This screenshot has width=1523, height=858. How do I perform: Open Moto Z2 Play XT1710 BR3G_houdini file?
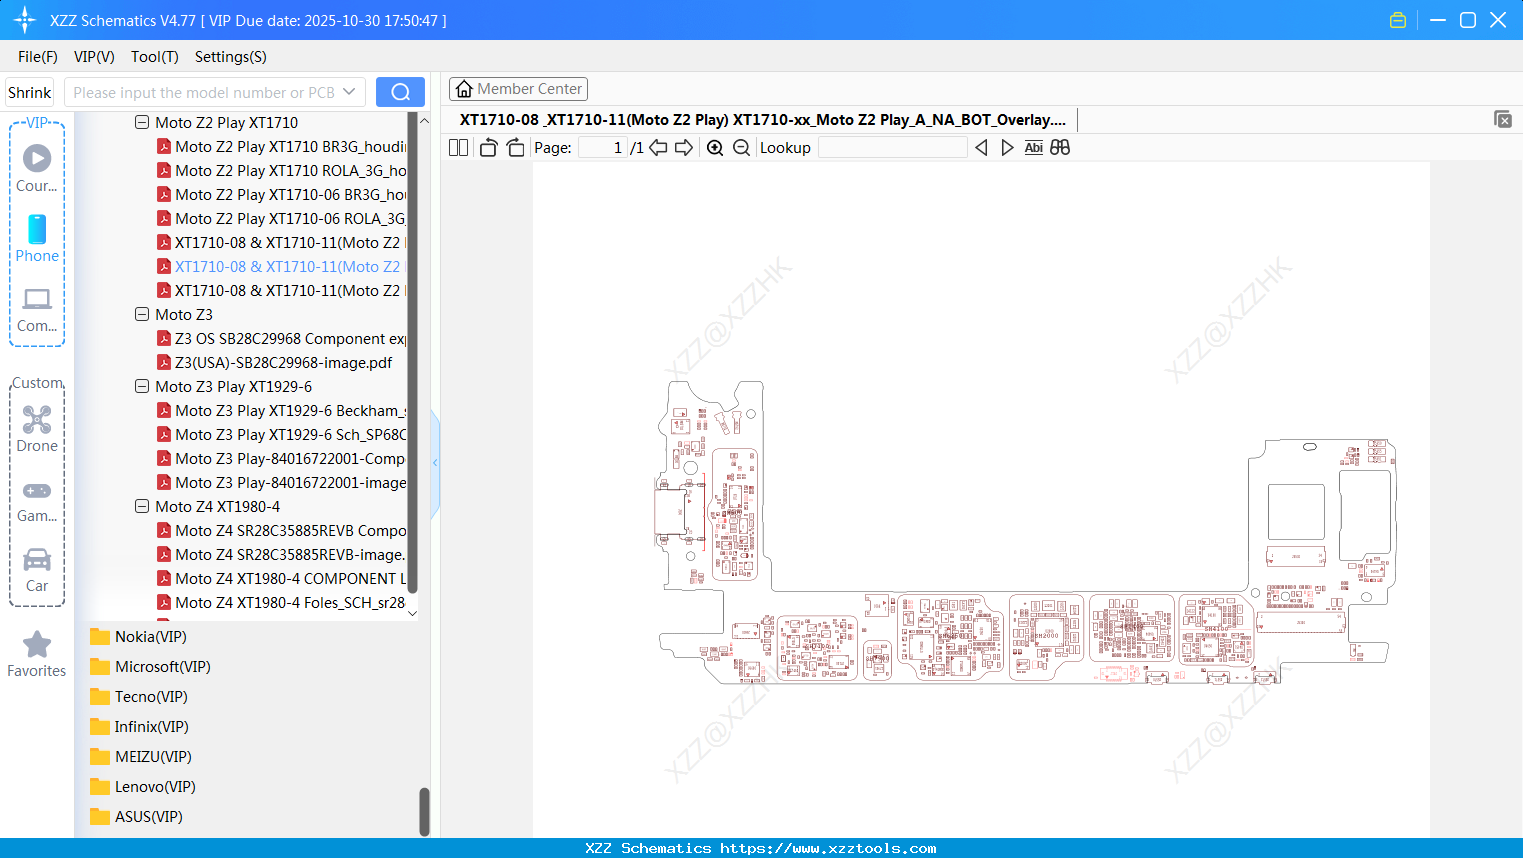[x=281, y=146]
